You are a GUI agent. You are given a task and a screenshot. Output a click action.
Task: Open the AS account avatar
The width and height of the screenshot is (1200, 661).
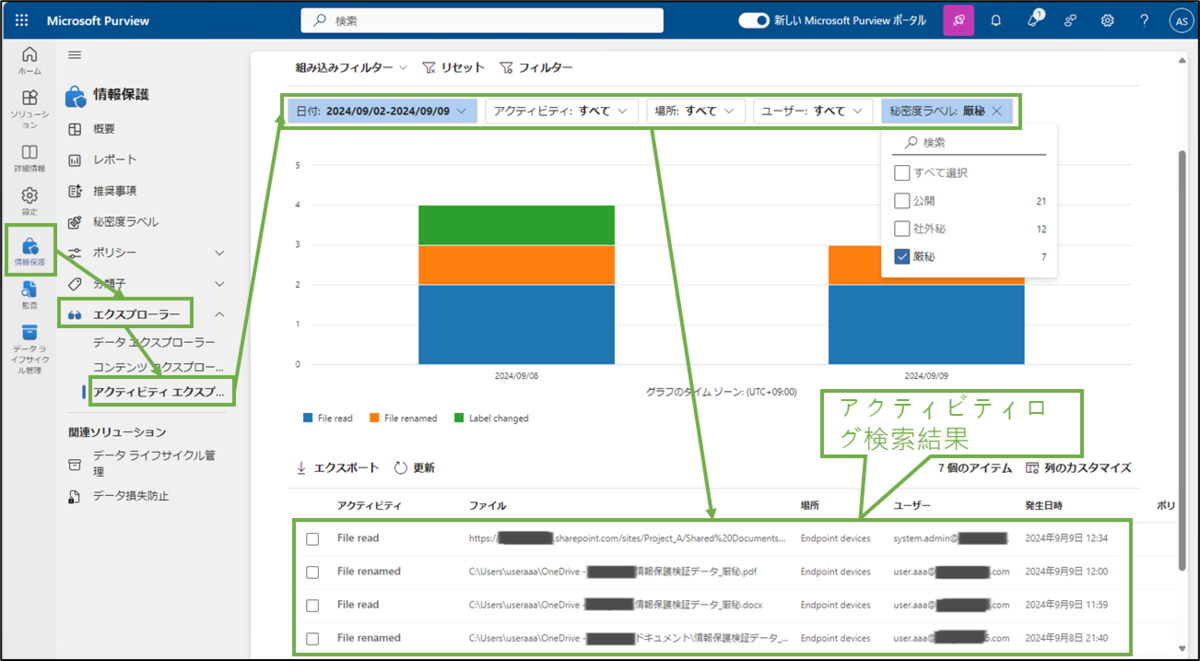[1180, 20]
